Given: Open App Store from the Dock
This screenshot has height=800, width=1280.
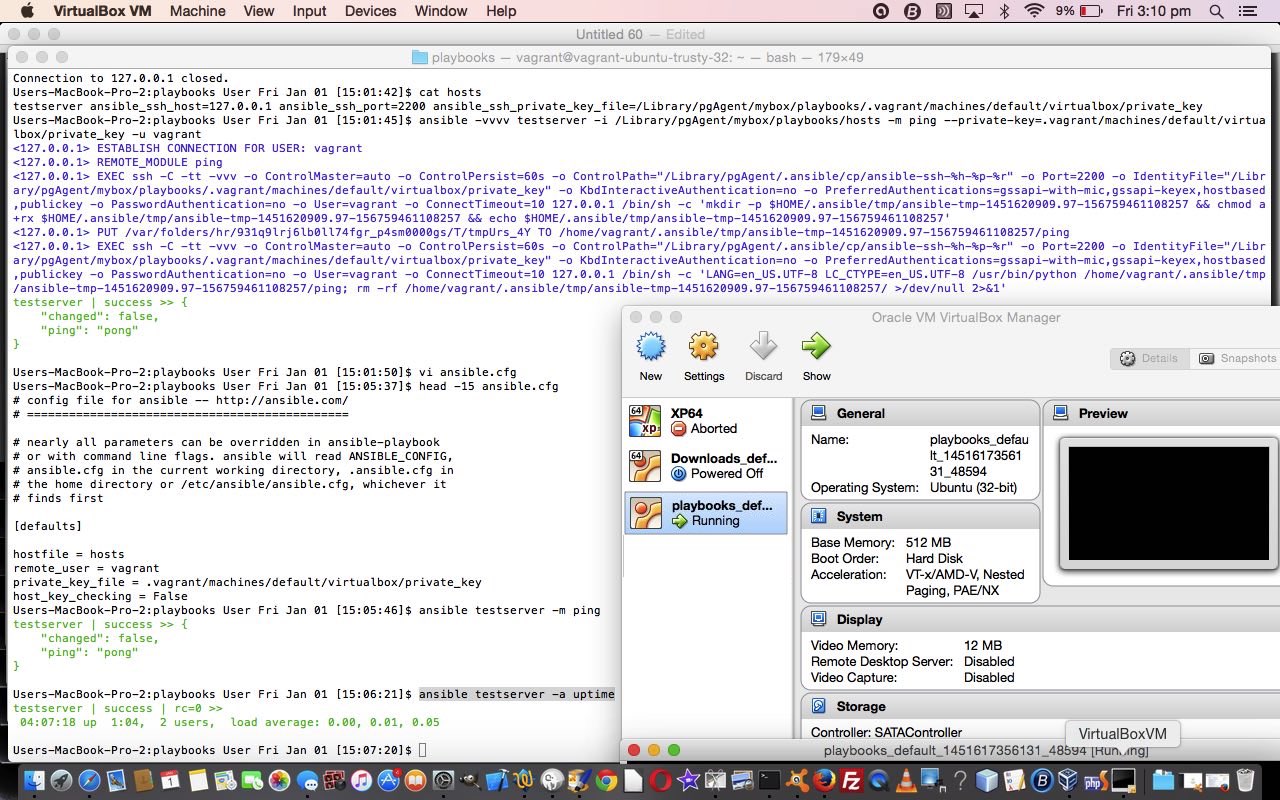Looking at the screenshot, I should (388, 780).
